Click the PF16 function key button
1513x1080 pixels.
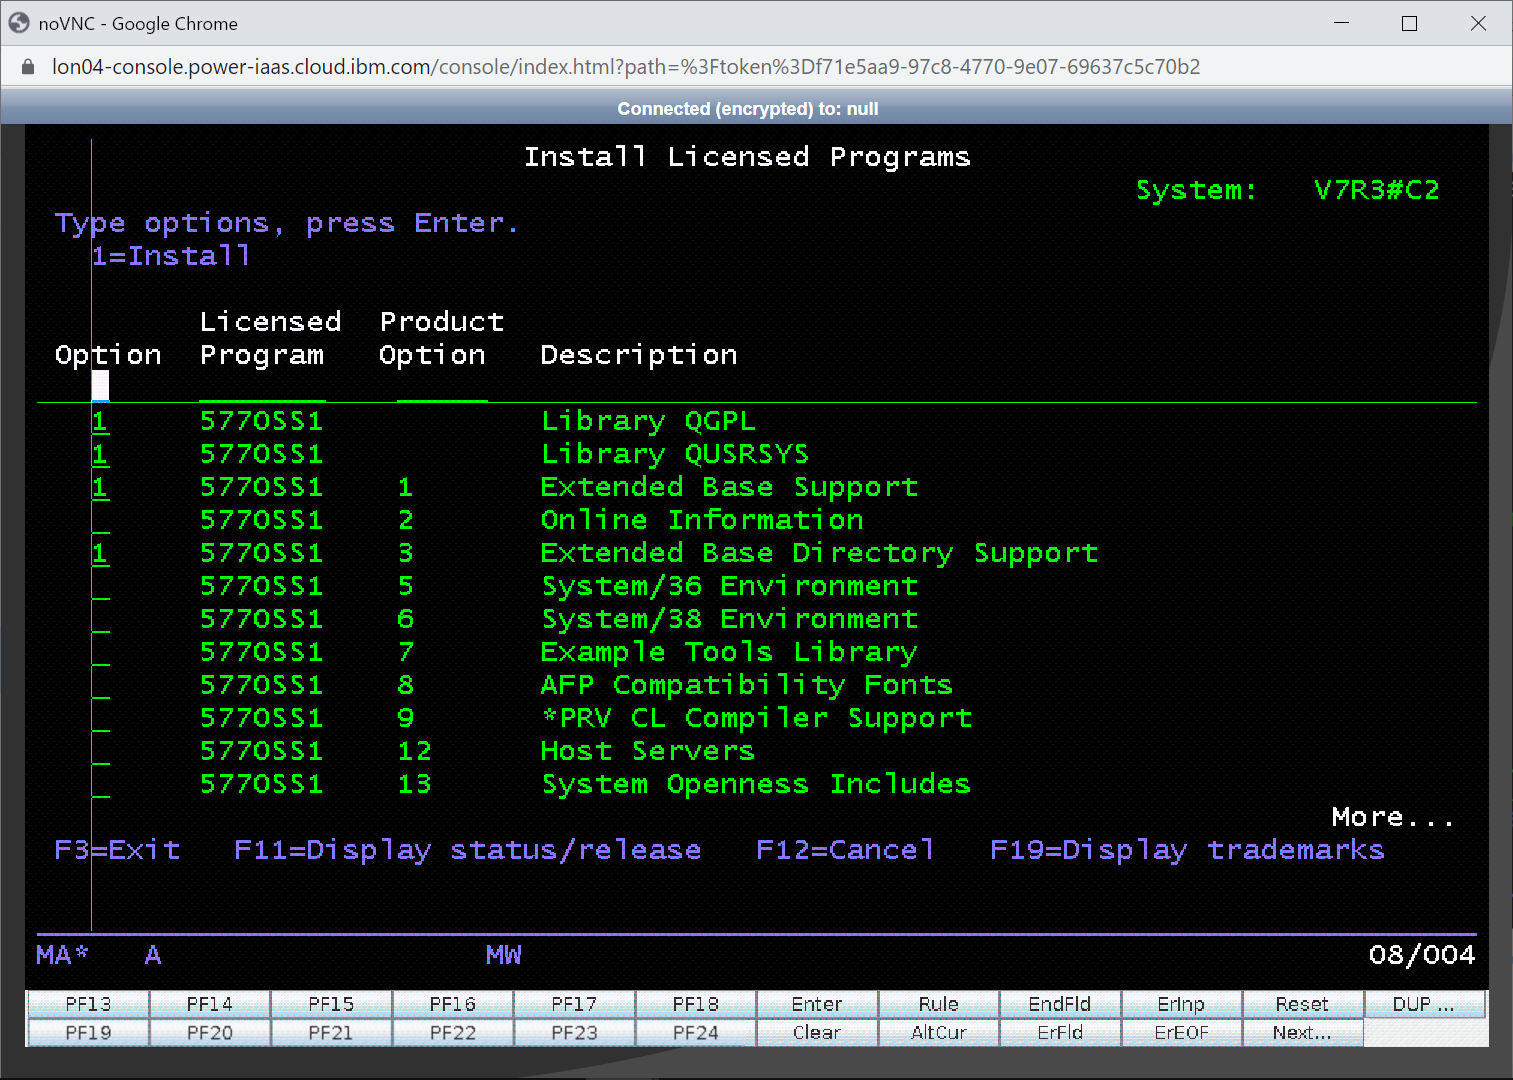(x=453, y=1004)
